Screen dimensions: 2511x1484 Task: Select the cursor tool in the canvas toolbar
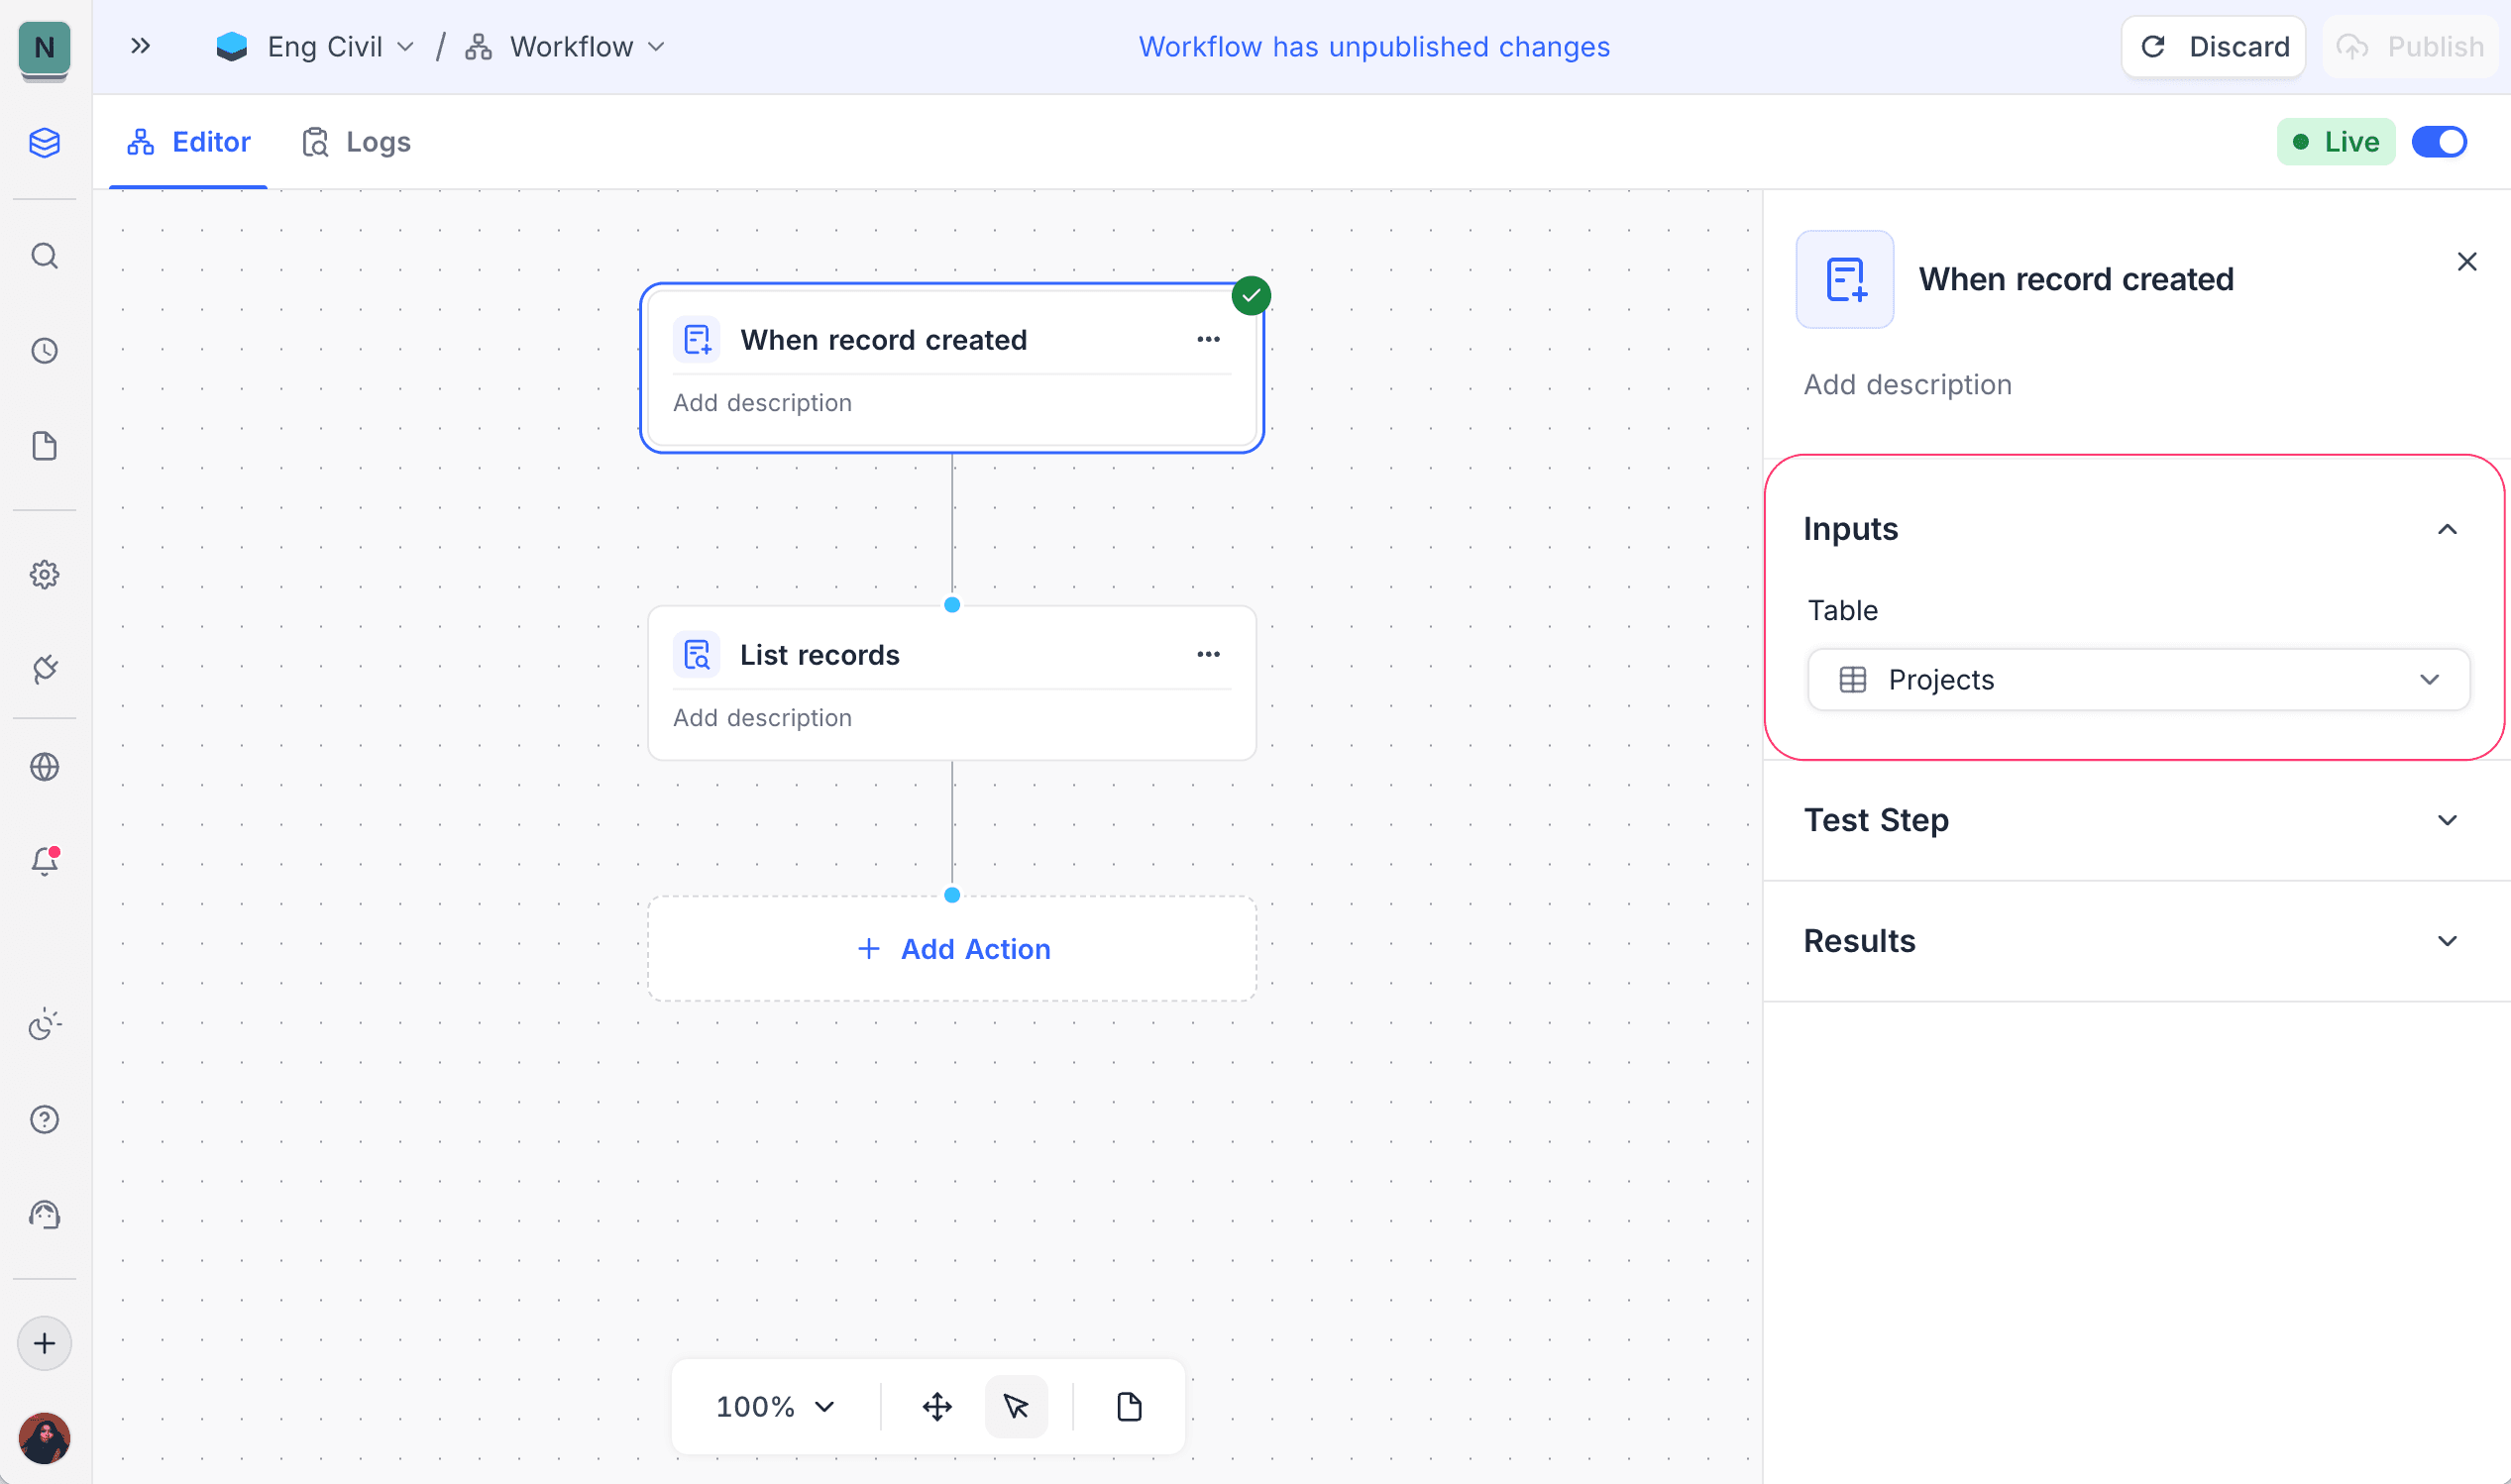[1016, 1406]
